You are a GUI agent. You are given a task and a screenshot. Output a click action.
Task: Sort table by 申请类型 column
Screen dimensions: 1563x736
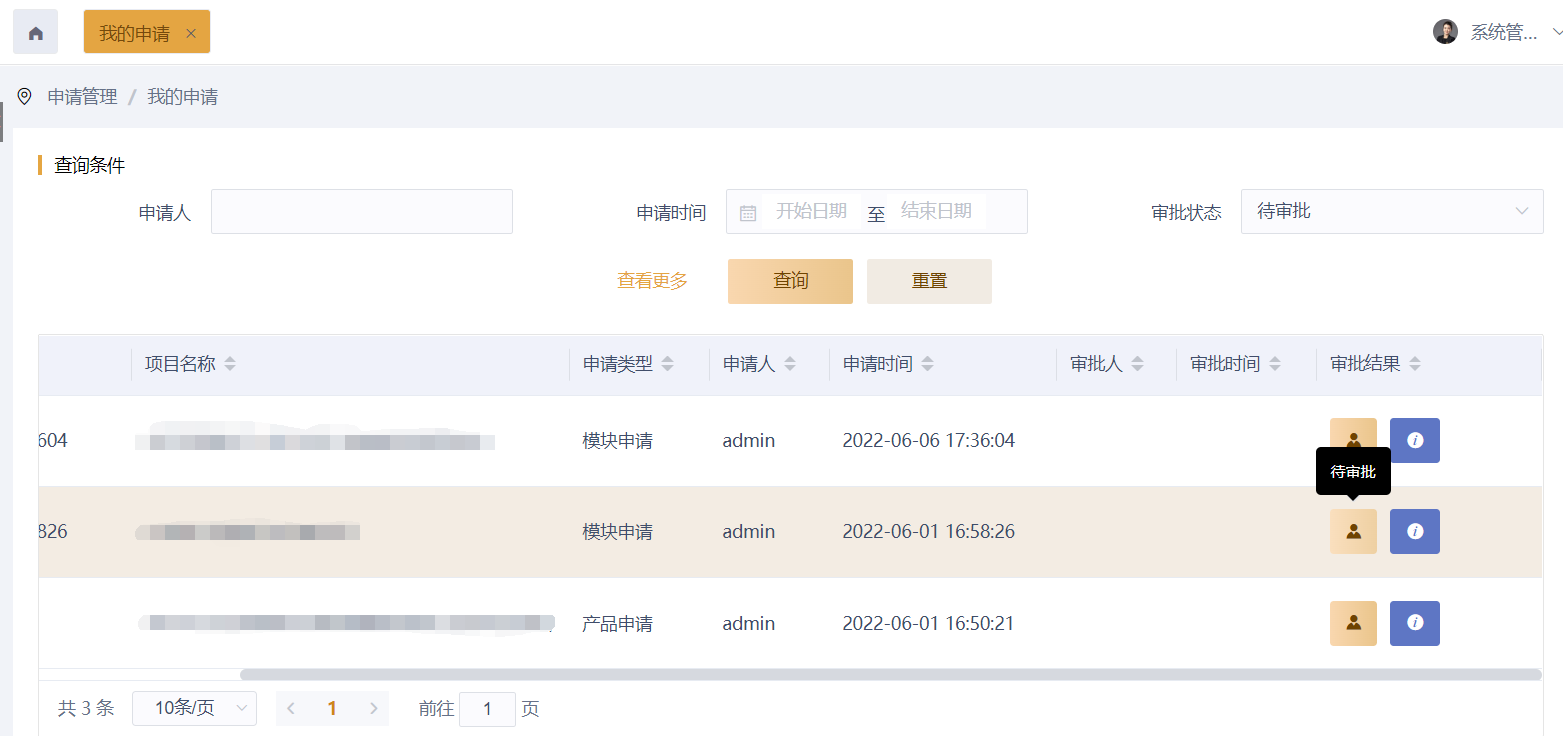(x=668, y=364)
